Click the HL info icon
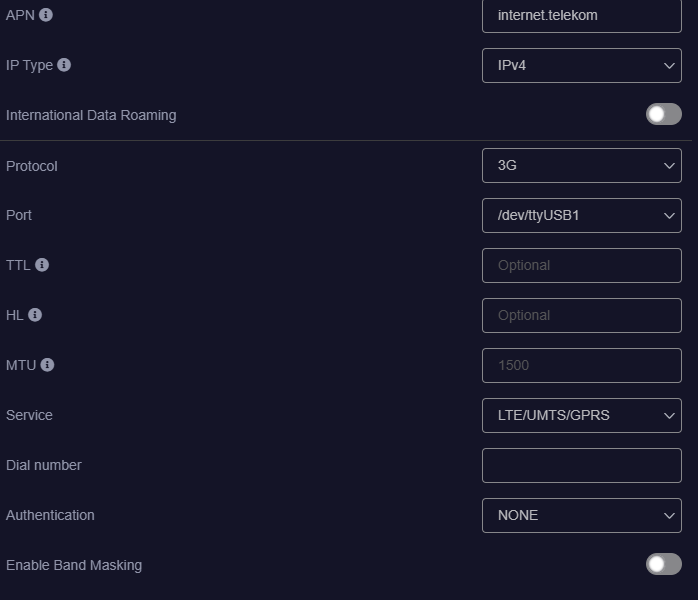The image size is (698, 600). [35, 315]
